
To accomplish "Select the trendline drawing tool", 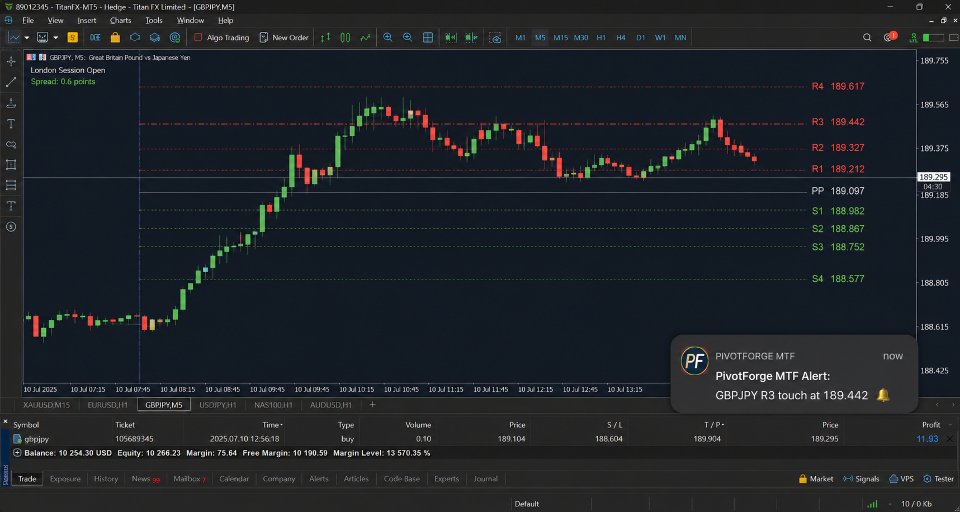I will (x=11, y=82).
